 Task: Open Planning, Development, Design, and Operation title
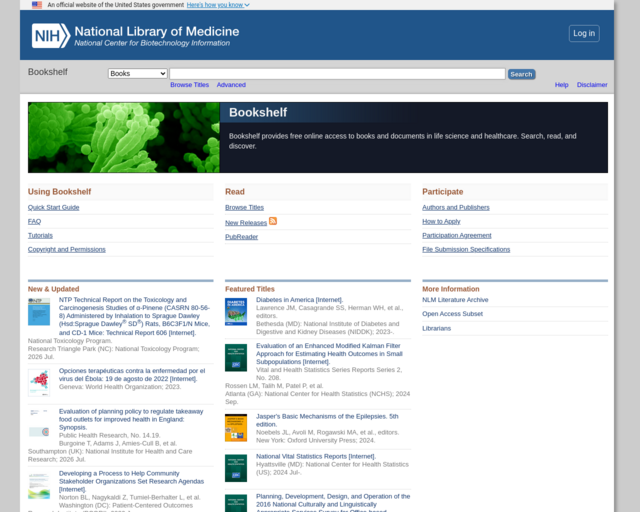pos(333,503)
